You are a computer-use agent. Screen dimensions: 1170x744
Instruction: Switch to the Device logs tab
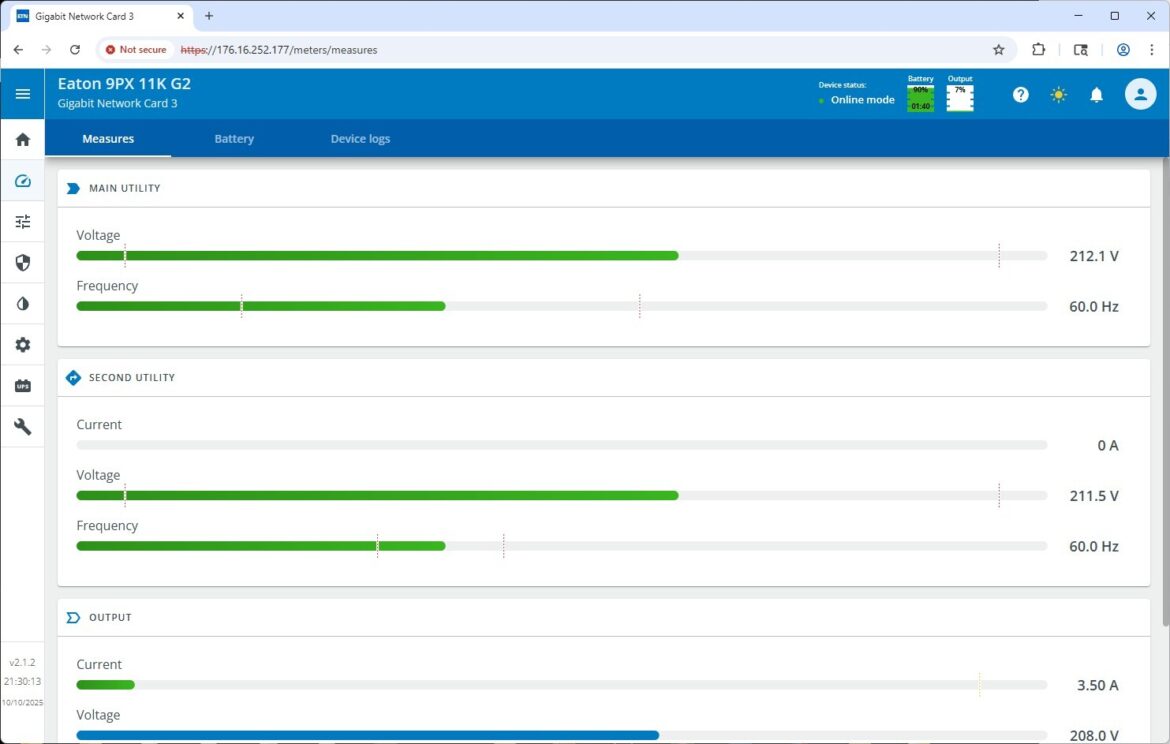360,139
